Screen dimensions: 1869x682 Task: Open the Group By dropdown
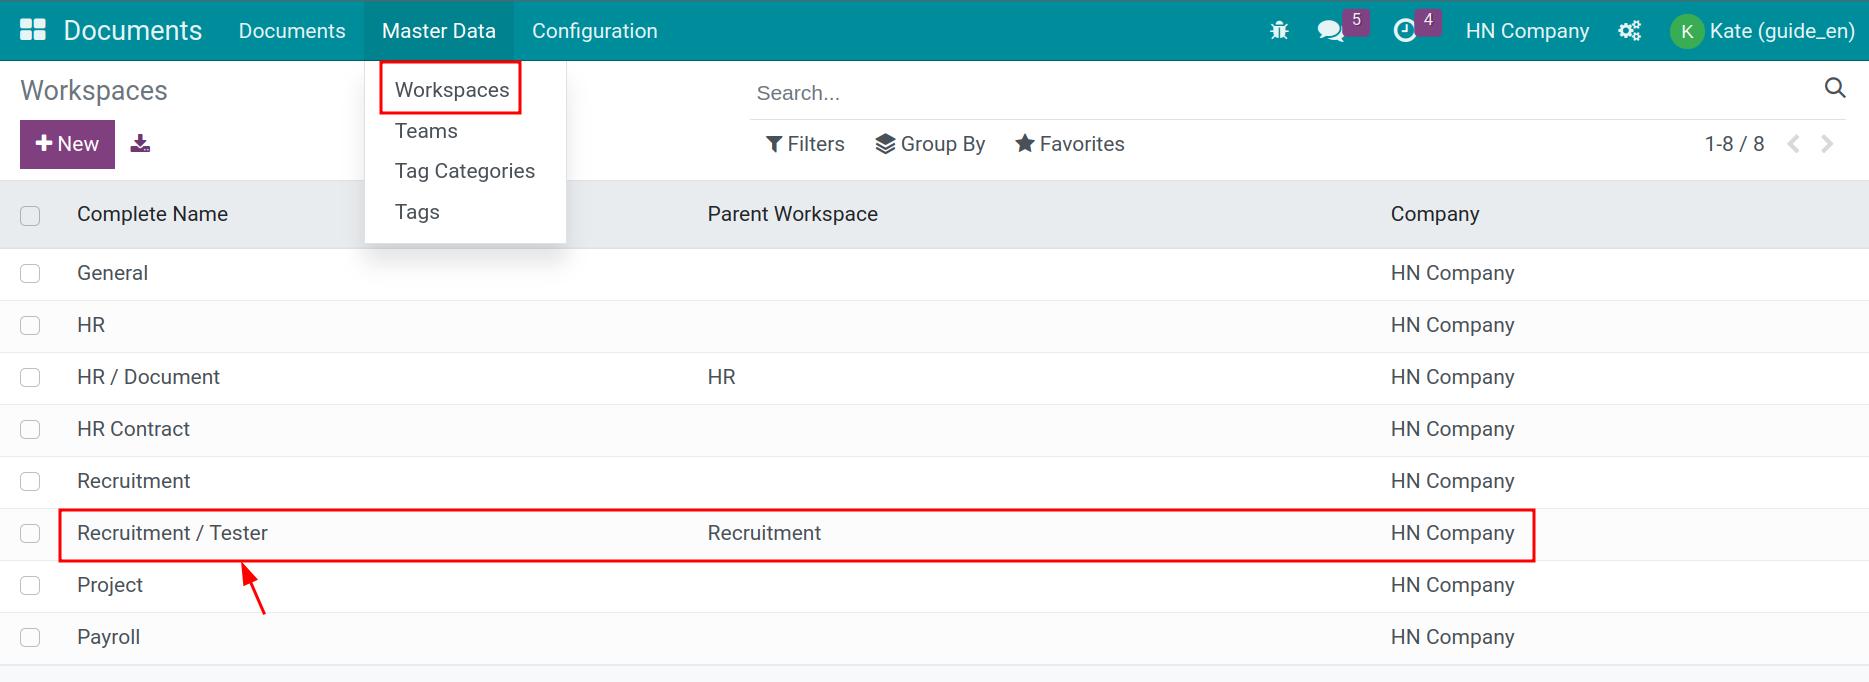tap(930, 144)
